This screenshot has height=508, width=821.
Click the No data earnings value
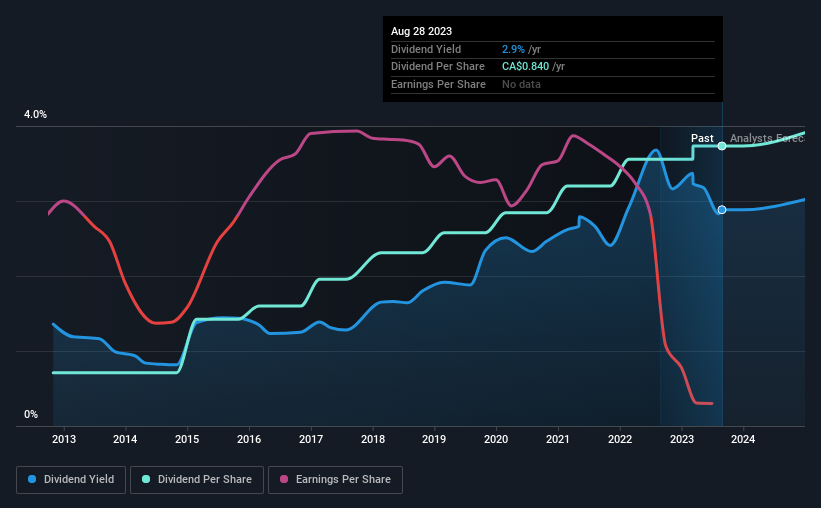522,84
